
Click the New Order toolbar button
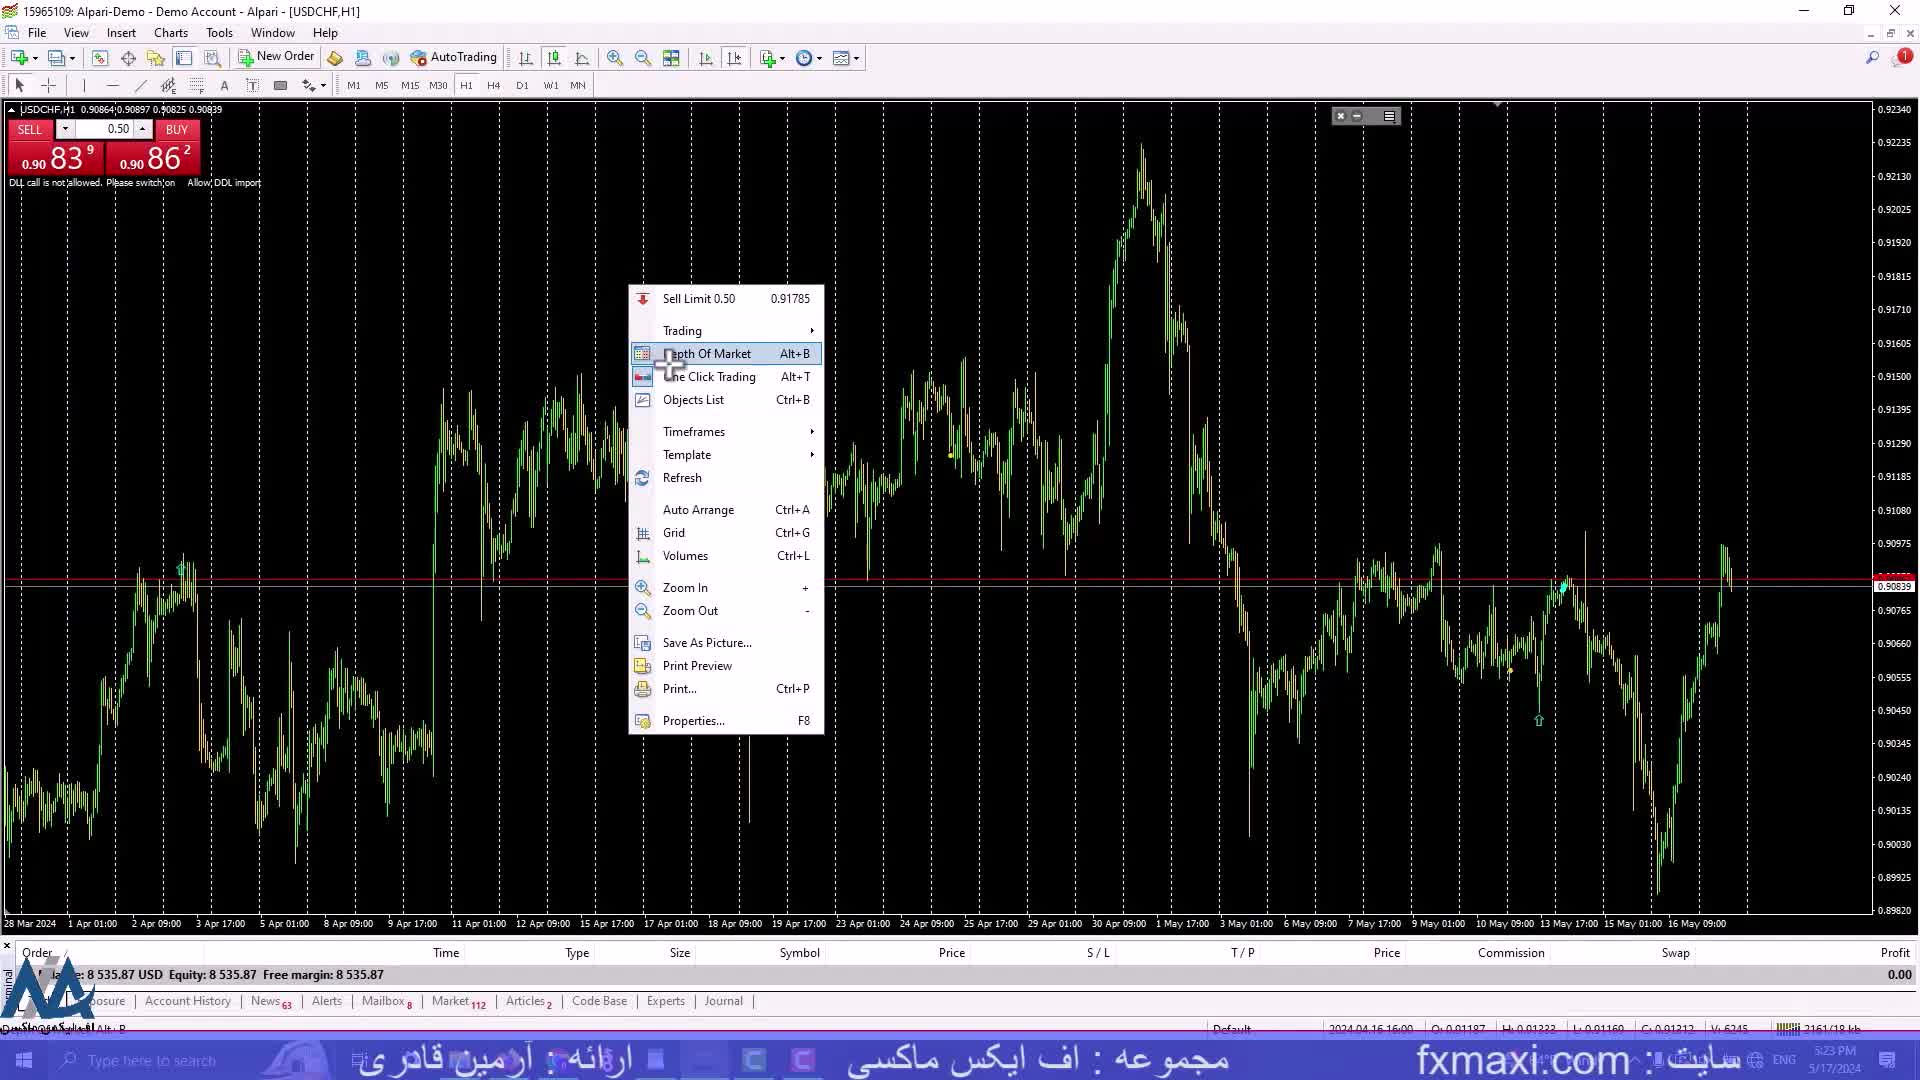(x=276, y=57)
